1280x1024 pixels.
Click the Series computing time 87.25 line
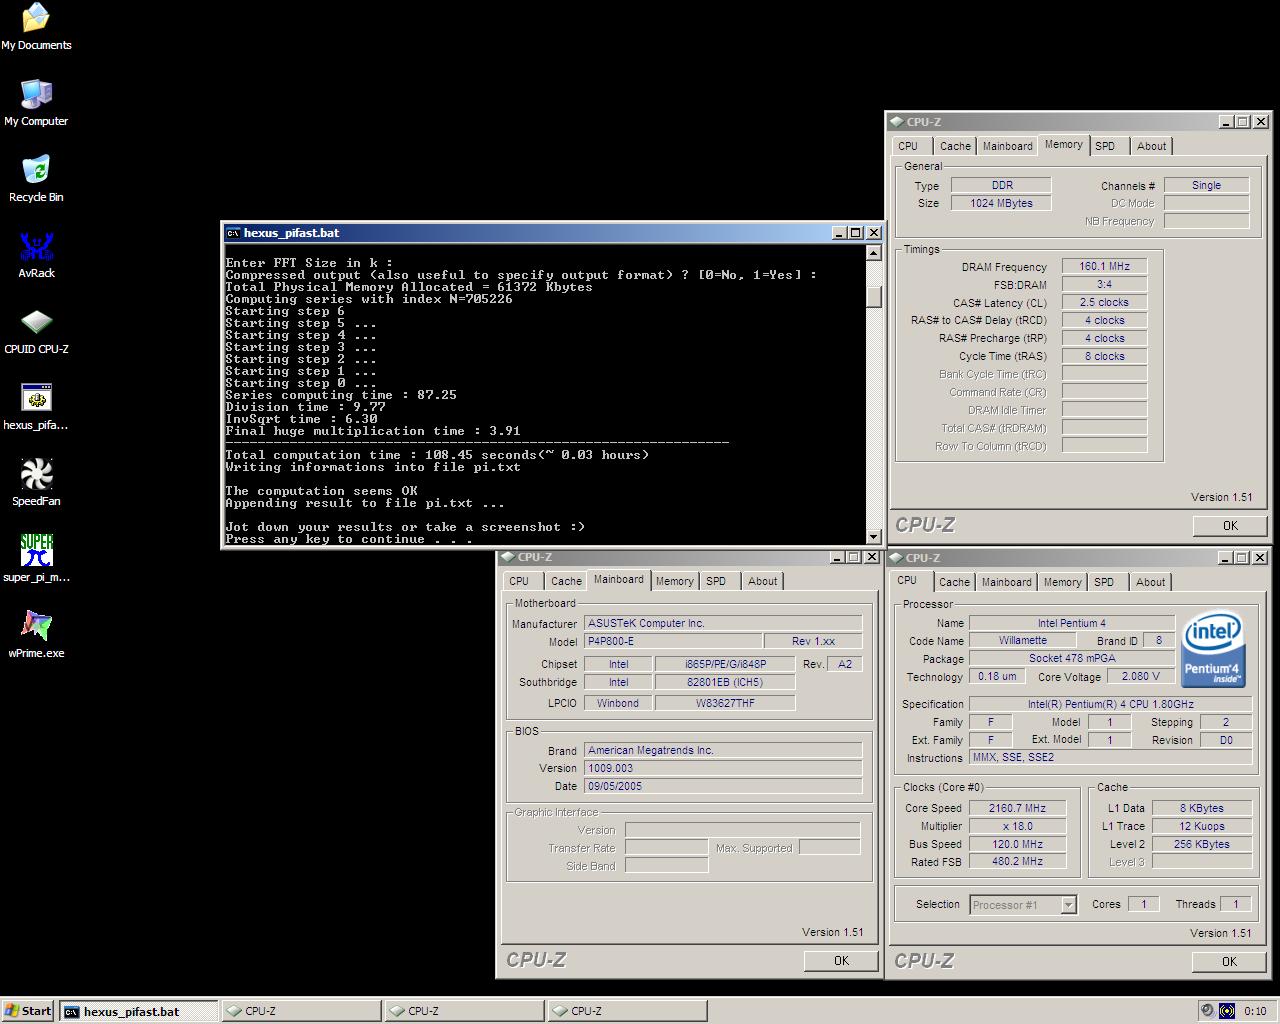341,395
